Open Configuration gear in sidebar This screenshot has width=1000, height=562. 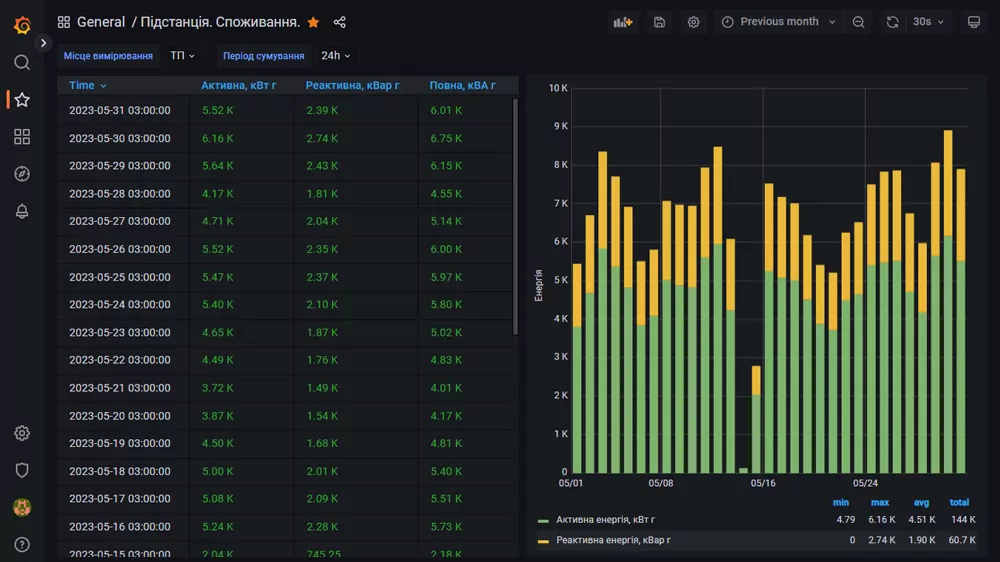pyautogui.click(x=22, y=433)
